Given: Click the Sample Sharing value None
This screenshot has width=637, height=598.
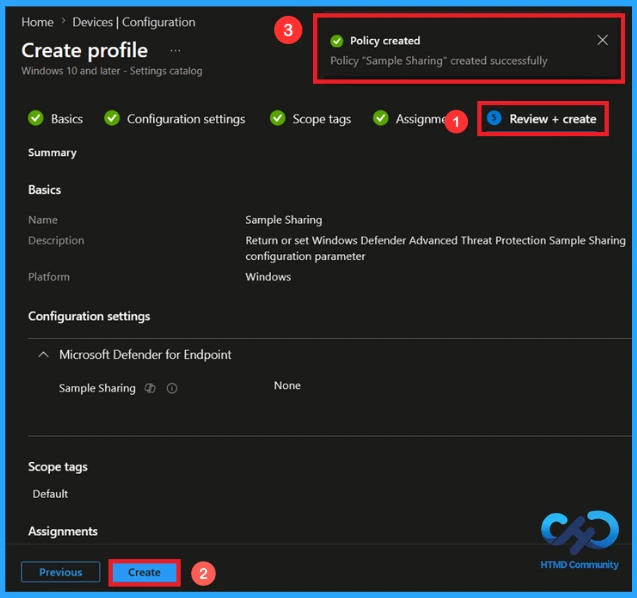Looking at the screenshot, I should click(x=287, y=385).
